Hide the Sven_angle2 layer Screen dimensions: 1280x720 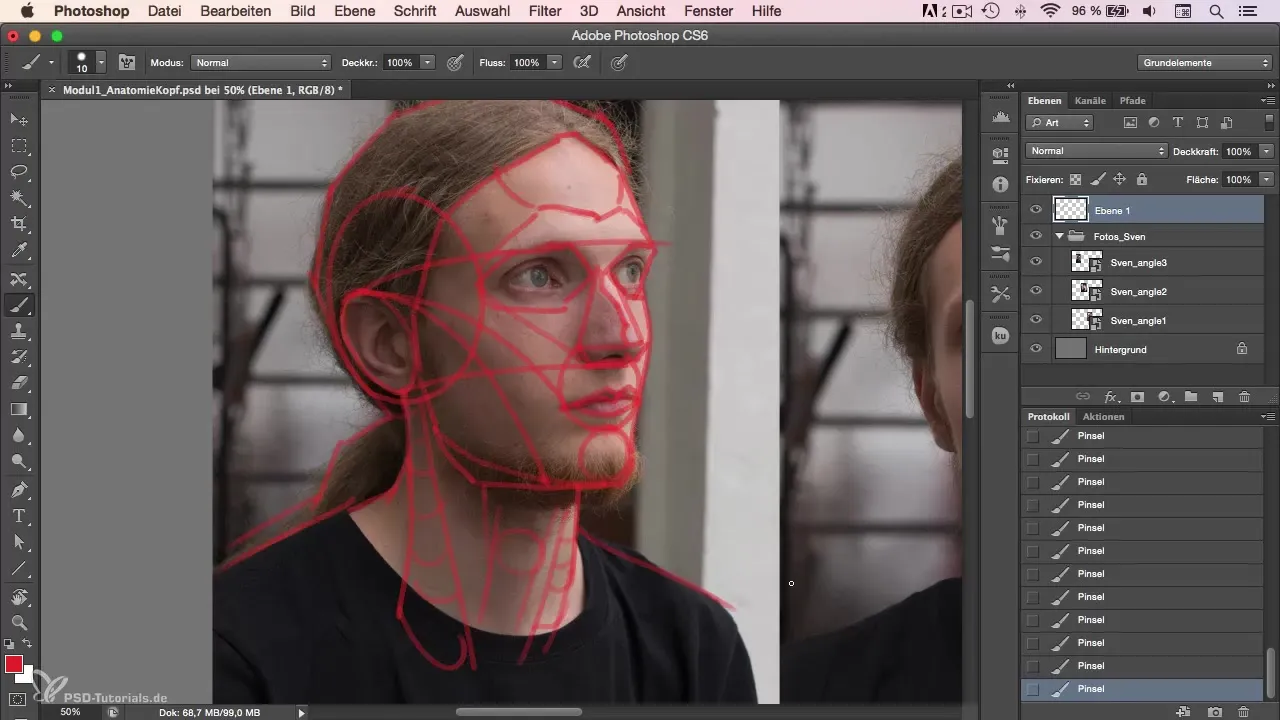click(x=1036, y=291)
